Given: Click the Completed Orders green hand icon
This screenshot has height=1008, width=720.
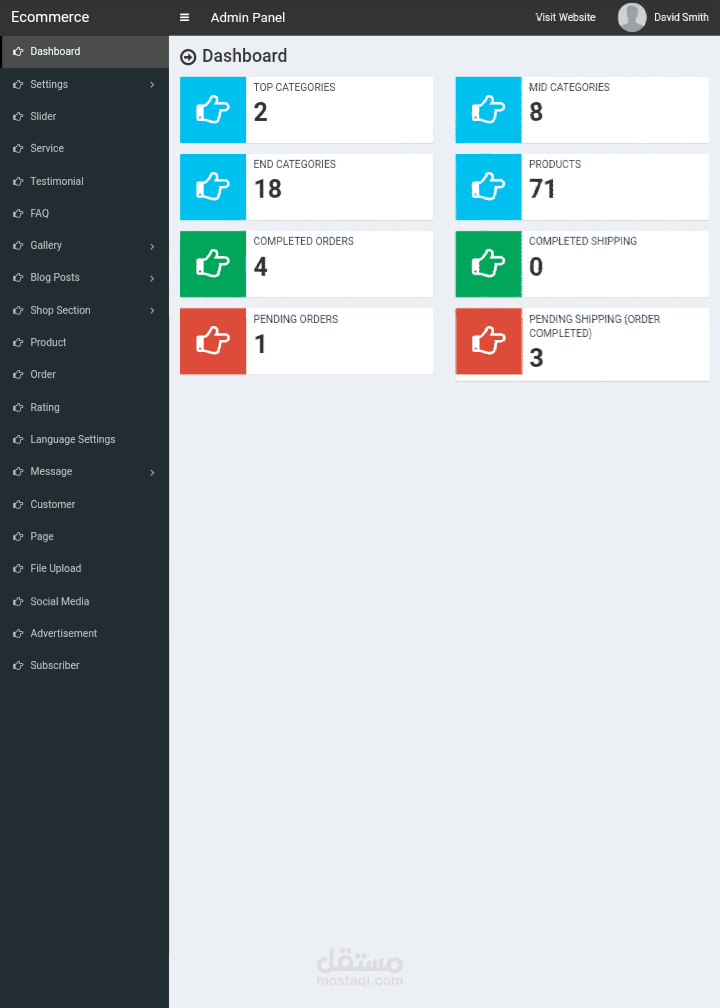Looking at the screenshot, I should pyautogui.click(x=213, y=264).
